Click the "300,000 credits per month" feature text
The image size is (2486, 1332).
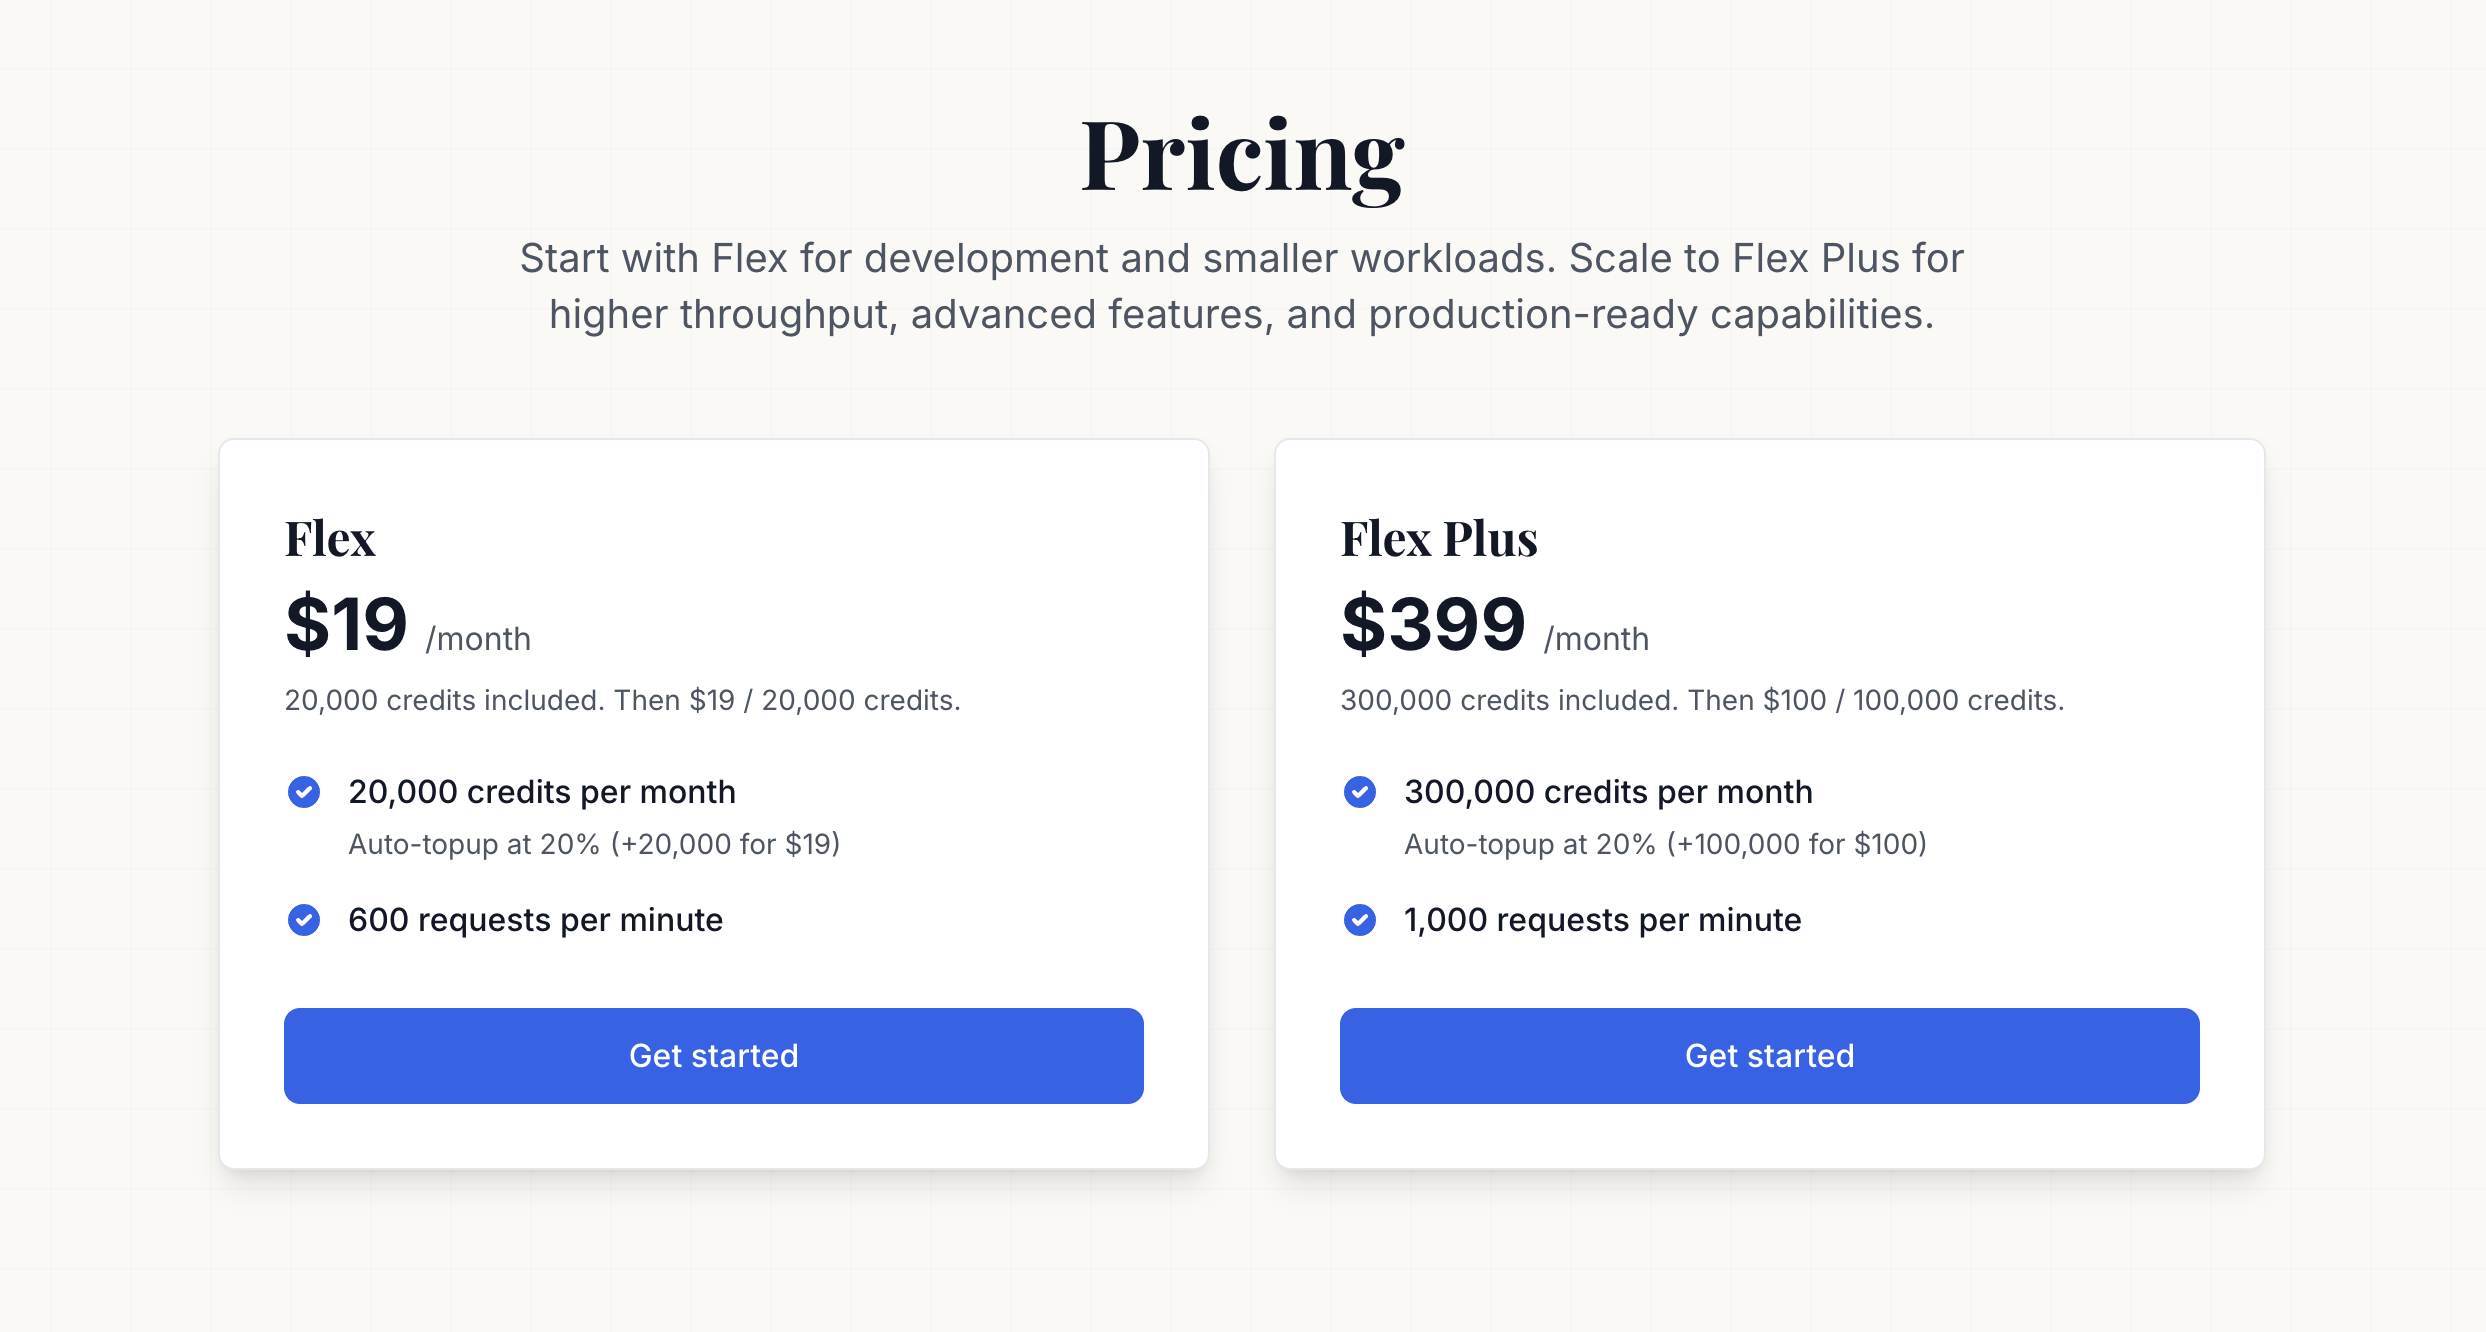(1608, 792)
